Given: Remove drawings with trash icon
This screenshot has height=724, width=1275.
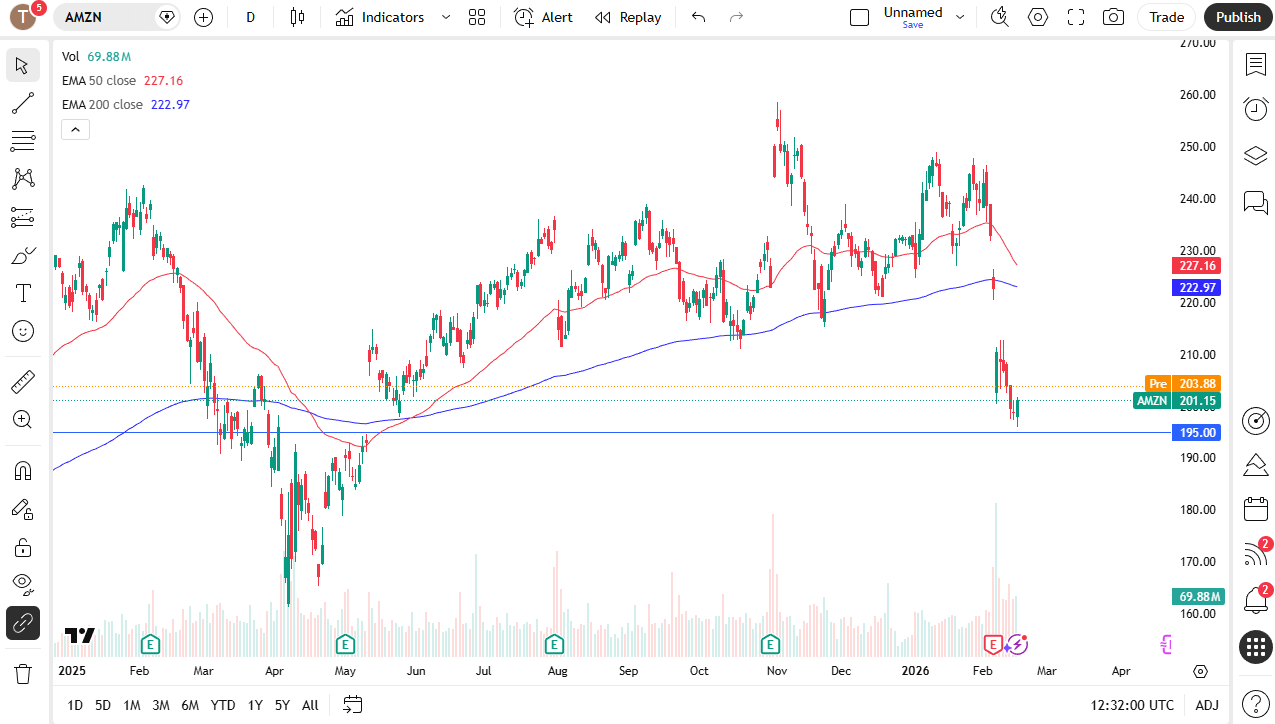Looking at the screenshot, I should click(x=23, y=673).
